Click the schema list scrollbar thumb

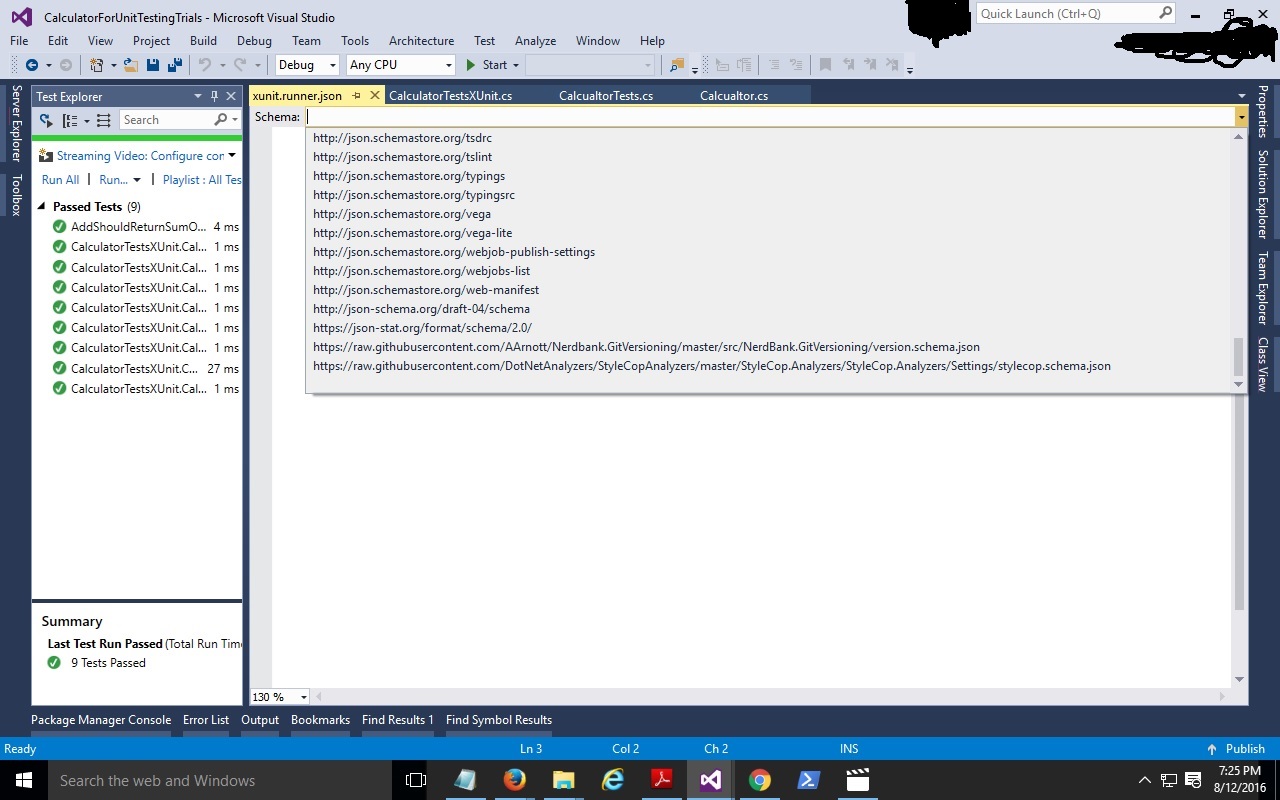(1238, 356)
